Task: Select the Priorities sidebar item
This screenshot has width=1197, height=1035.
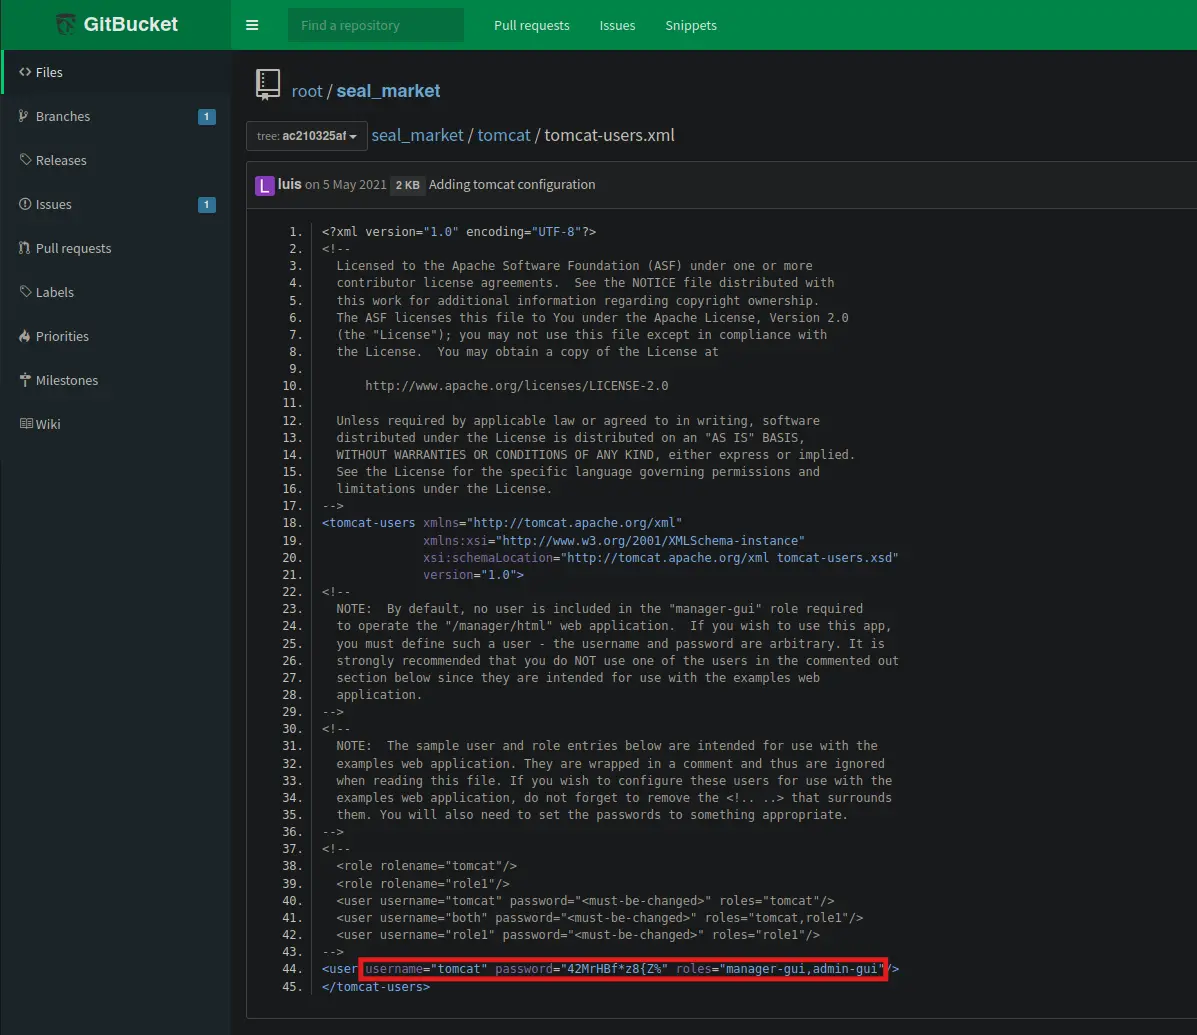Action: [116, 337]
